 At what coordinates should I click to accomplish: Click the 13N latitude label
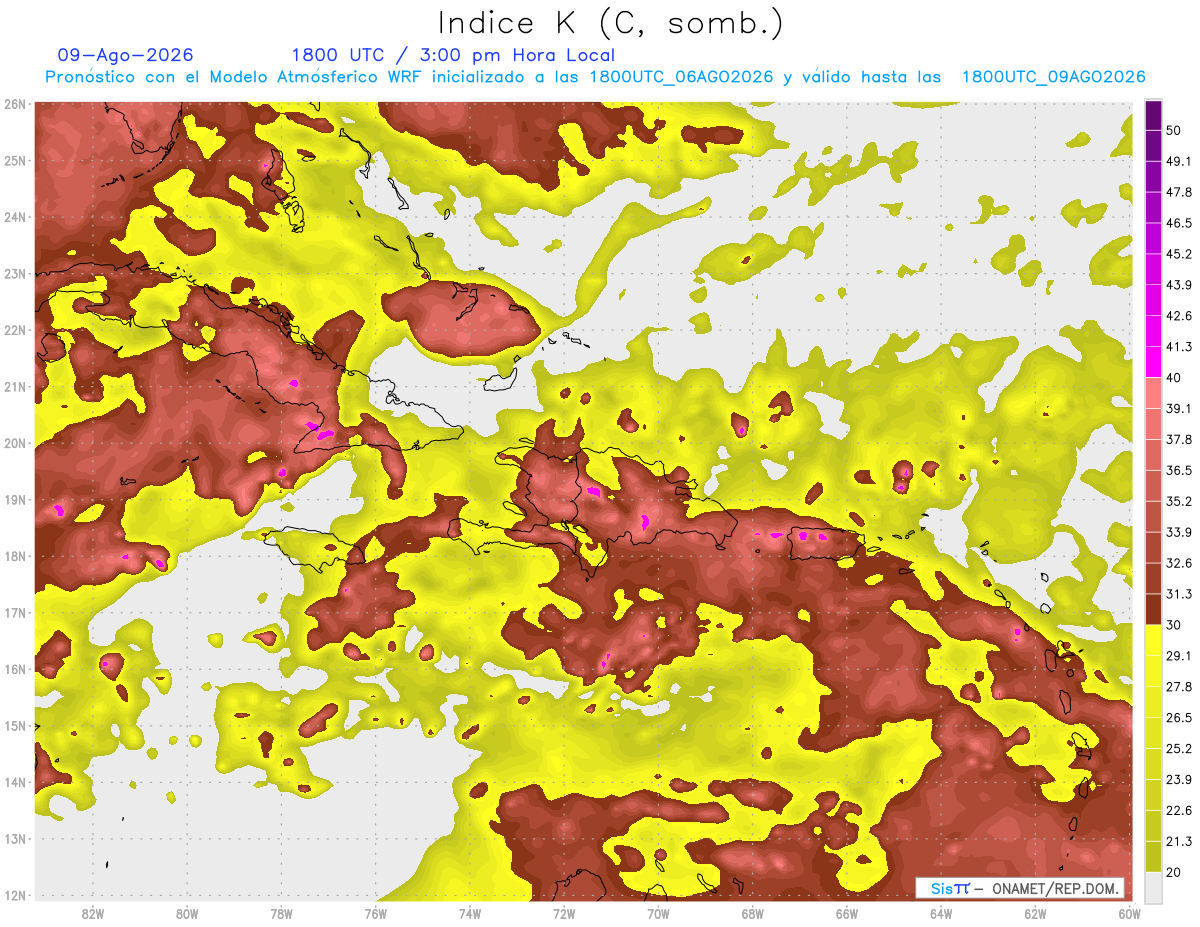(15, 839)
